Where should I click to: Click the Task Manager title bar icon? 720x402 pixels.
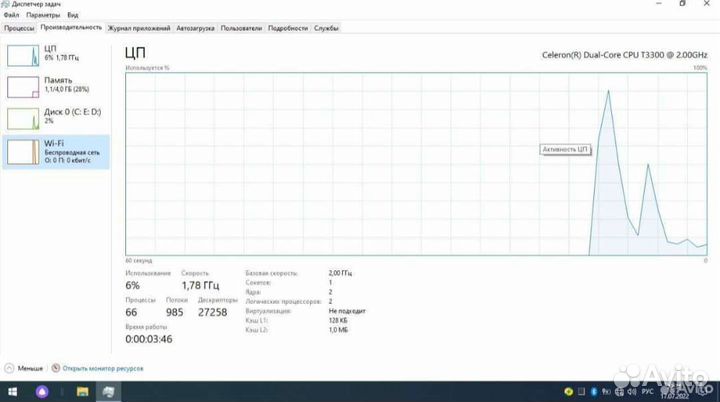[6, 4]
